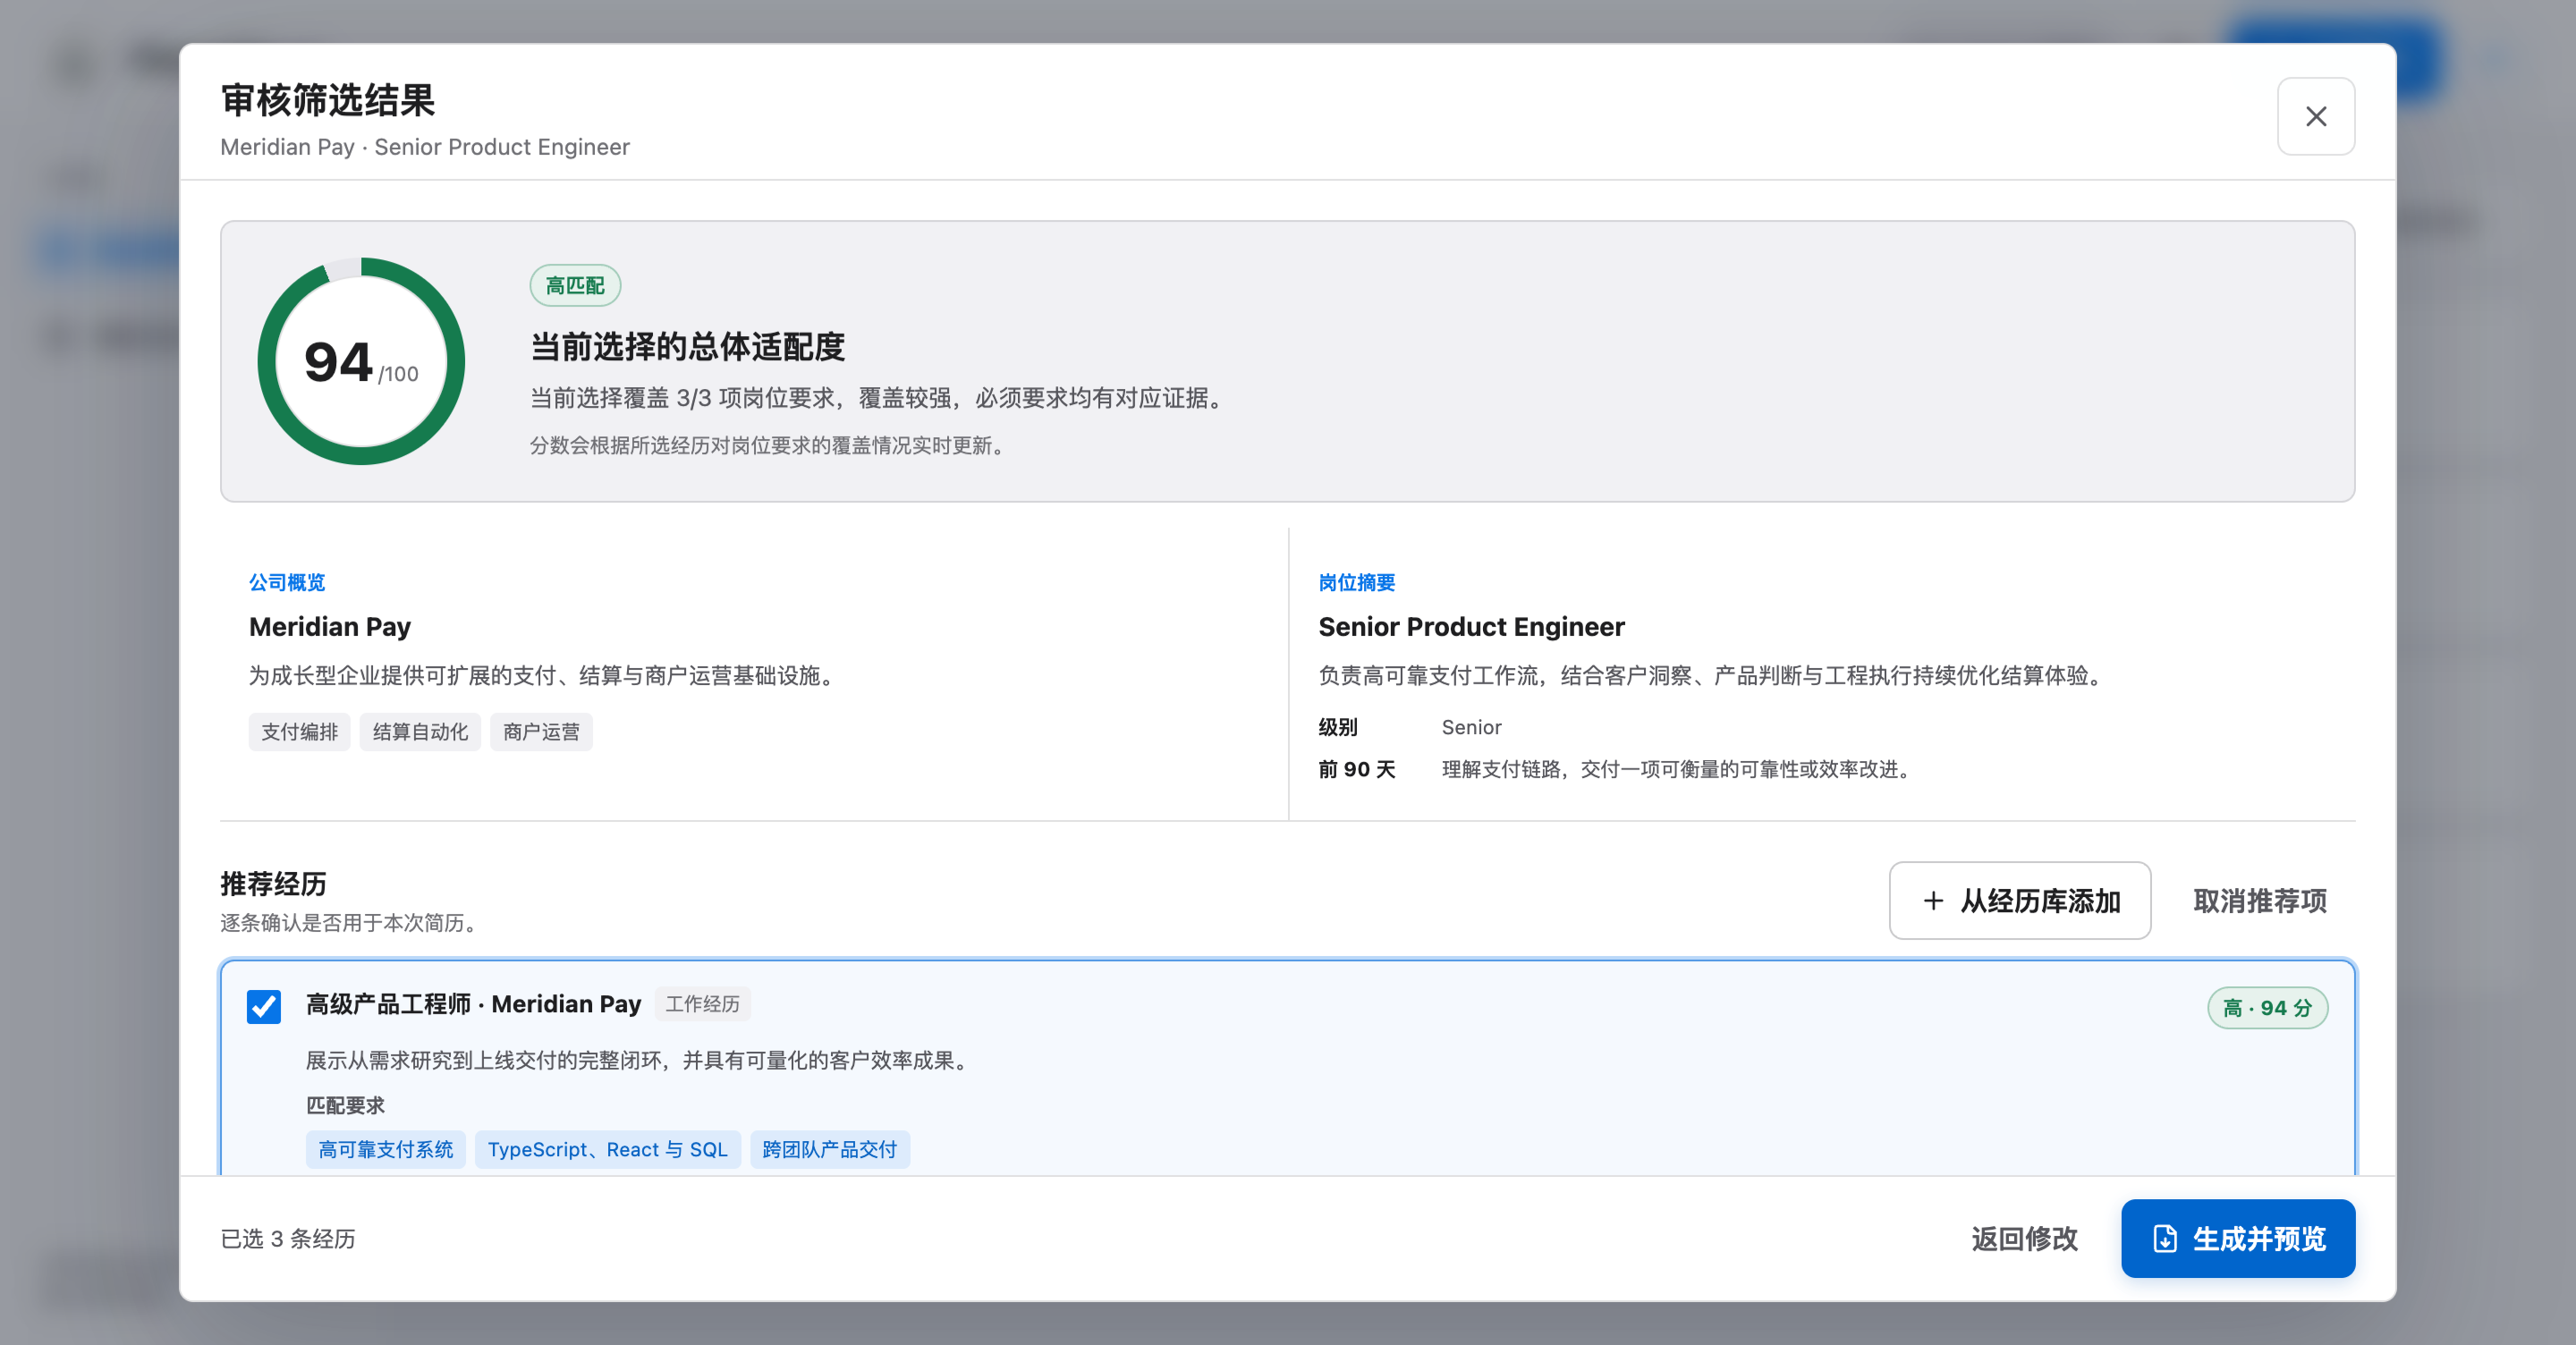Click 返回修改 to go back
This screenshot has height=1345, width=2576.
click(2024, 1238)
